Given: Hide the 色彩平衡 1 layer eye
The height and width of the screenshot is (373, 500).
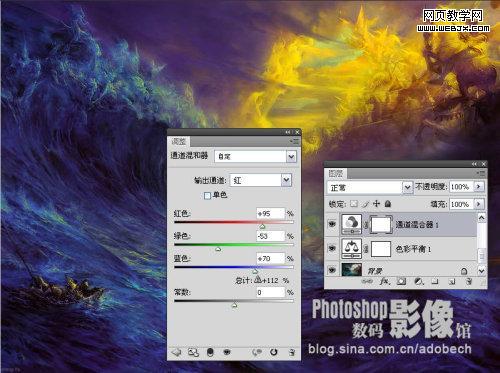Looking at the screenshot, I should point(332,249).
